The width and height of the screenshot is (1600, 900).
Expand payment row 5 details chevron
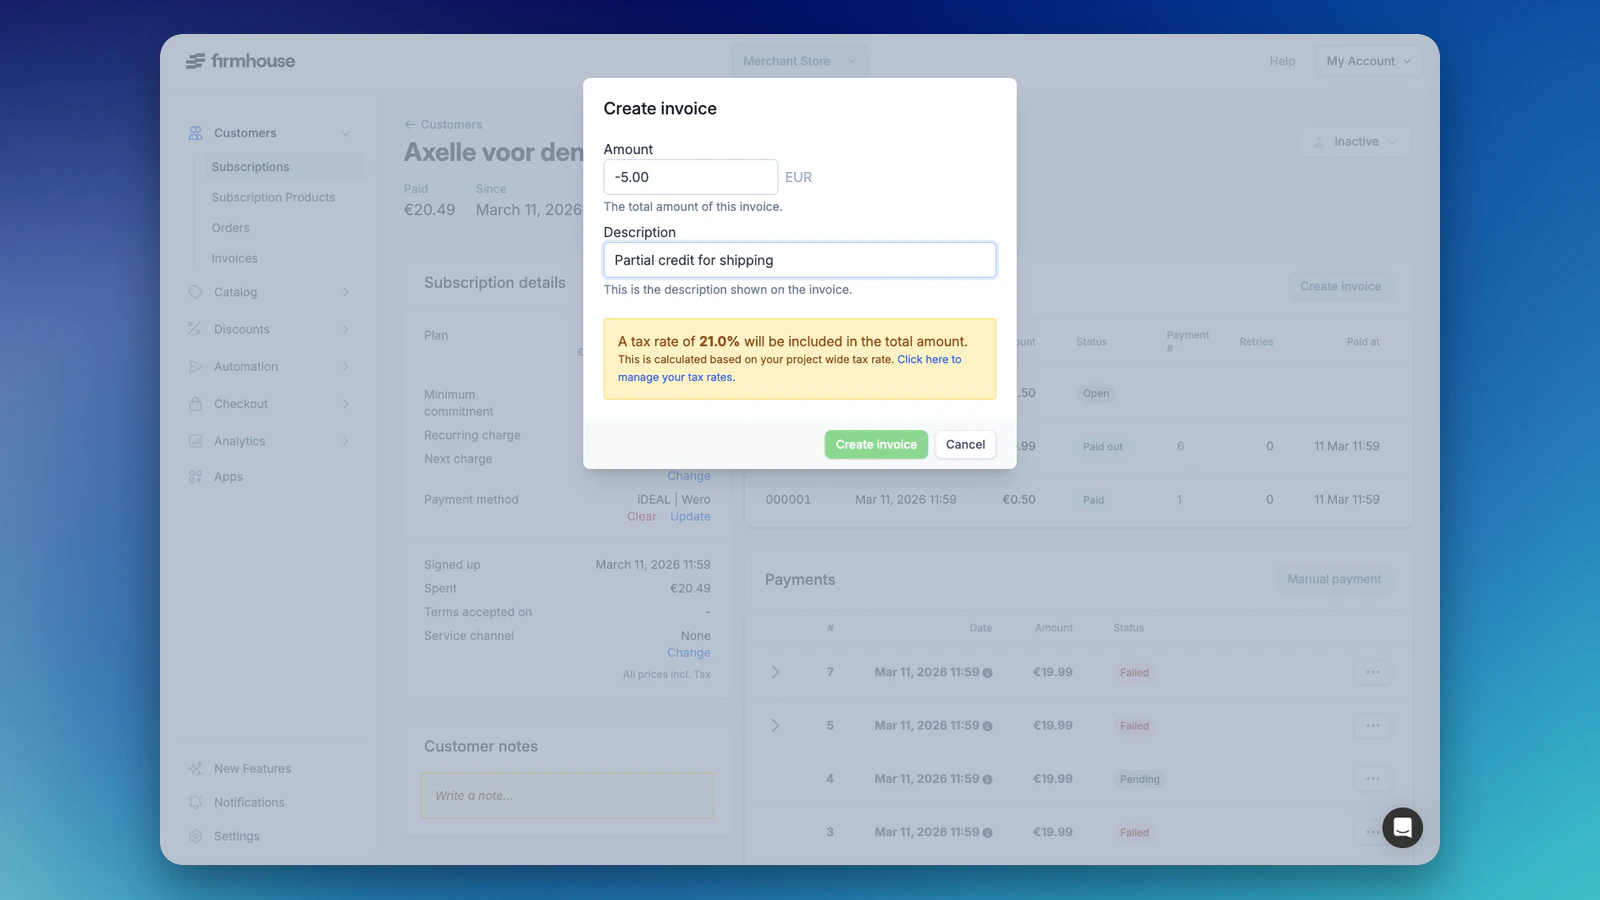(776, 725)
